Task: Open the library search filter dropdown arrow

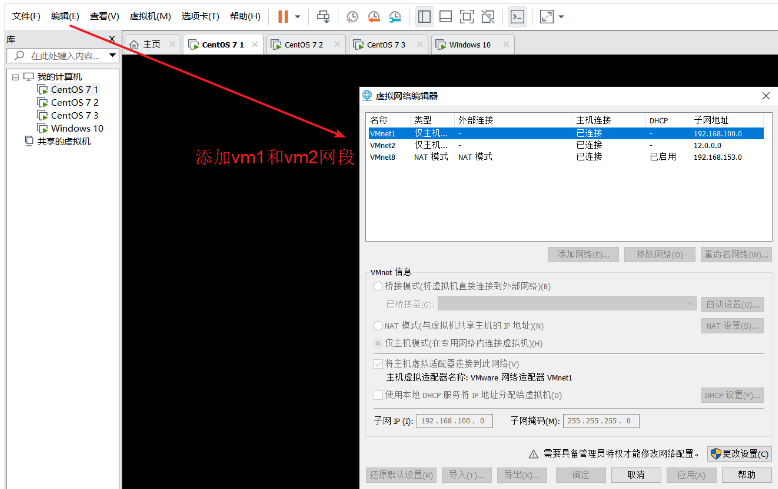Action: click(113, 56)
